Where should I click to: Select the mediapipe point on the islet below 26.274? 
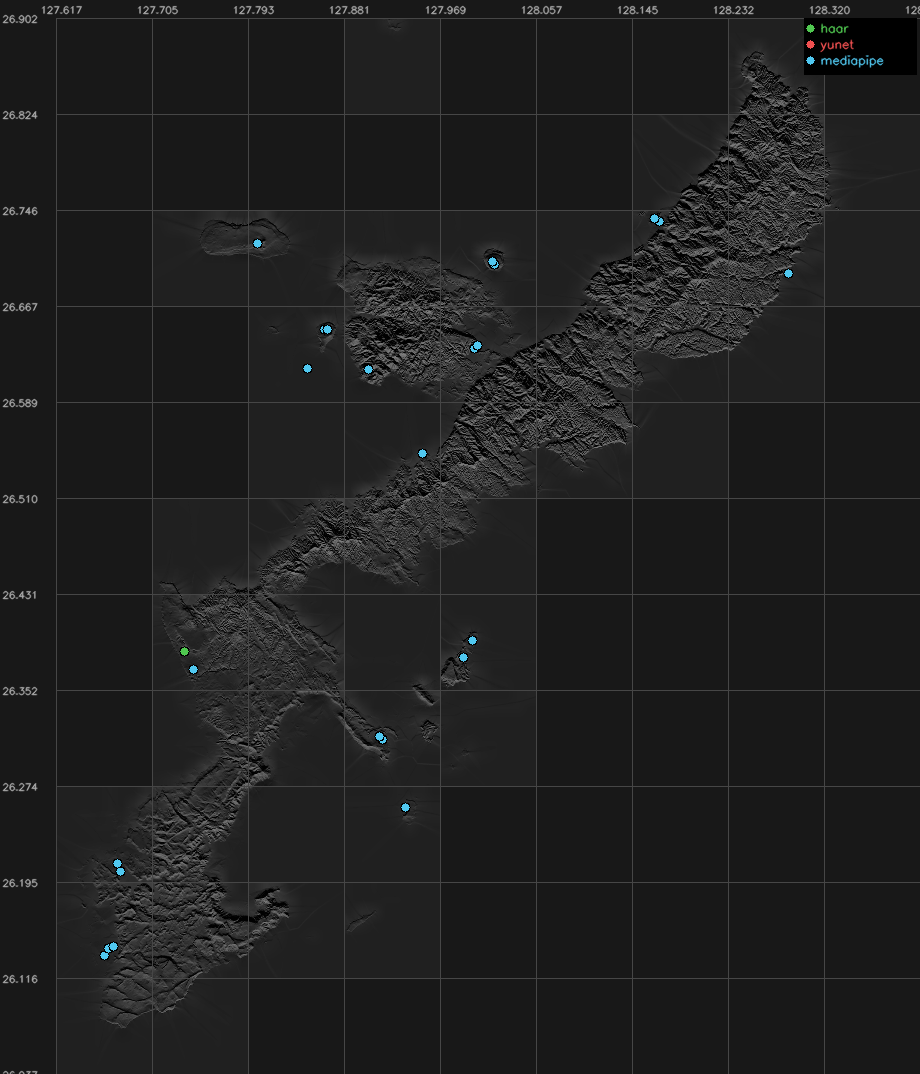(406, 808)
